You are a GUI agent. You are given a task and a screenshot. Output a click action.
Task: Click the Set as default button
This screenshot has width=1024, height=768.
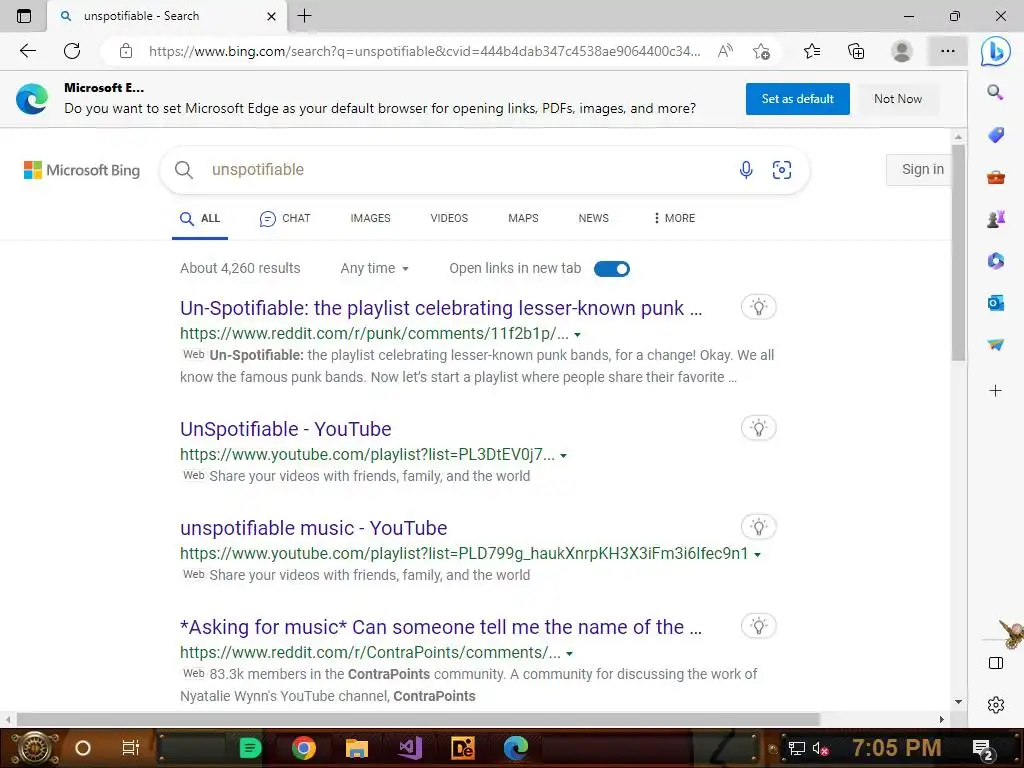coord(797,99)
